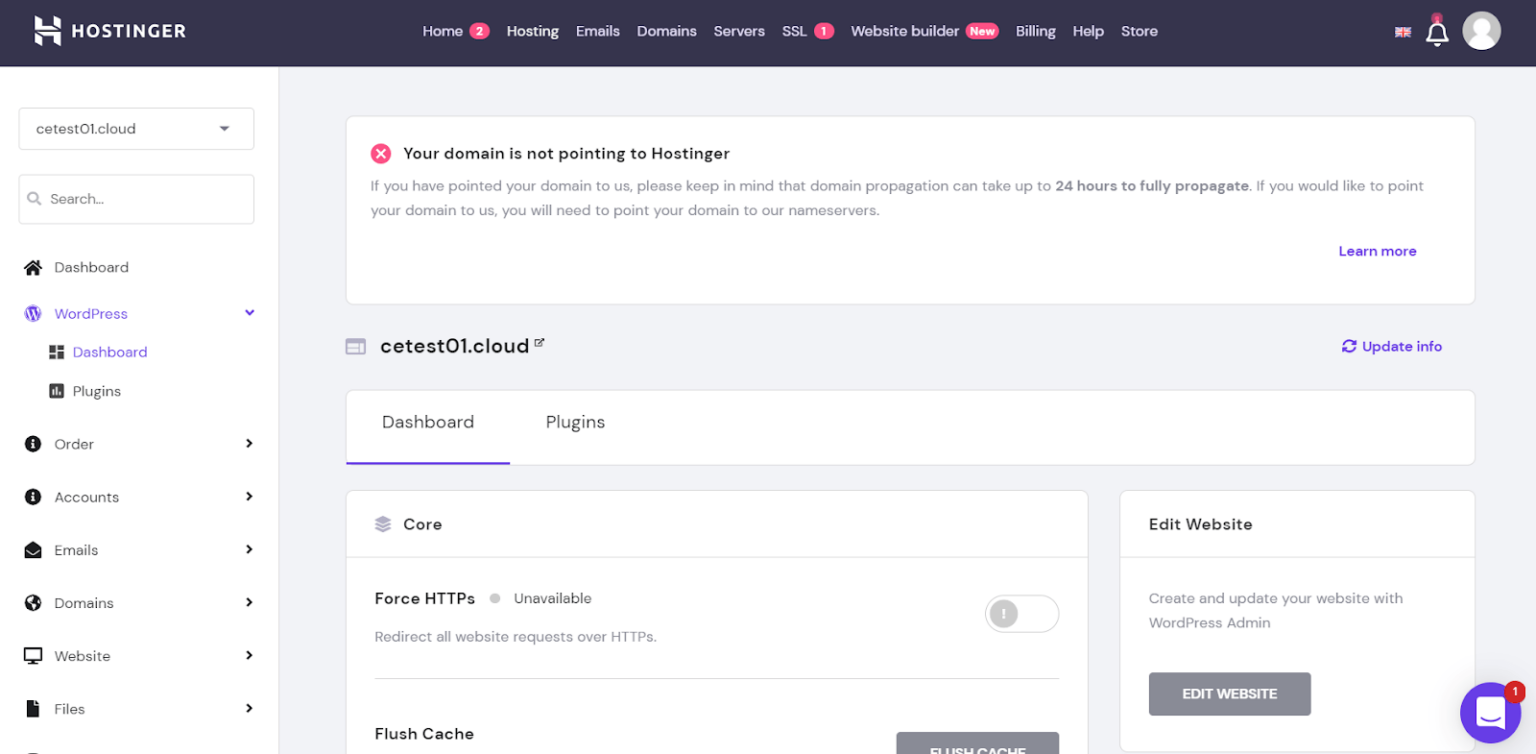1536x754 pixels.
Task: Click the Update info refresh link
Action: click(1391, 346)
